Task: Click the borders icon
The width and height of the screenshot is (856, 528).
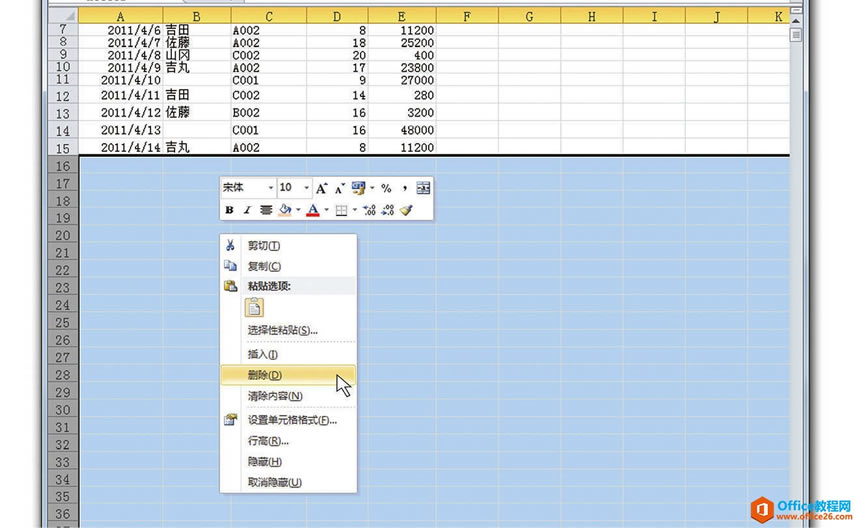Action: point(341,210)
